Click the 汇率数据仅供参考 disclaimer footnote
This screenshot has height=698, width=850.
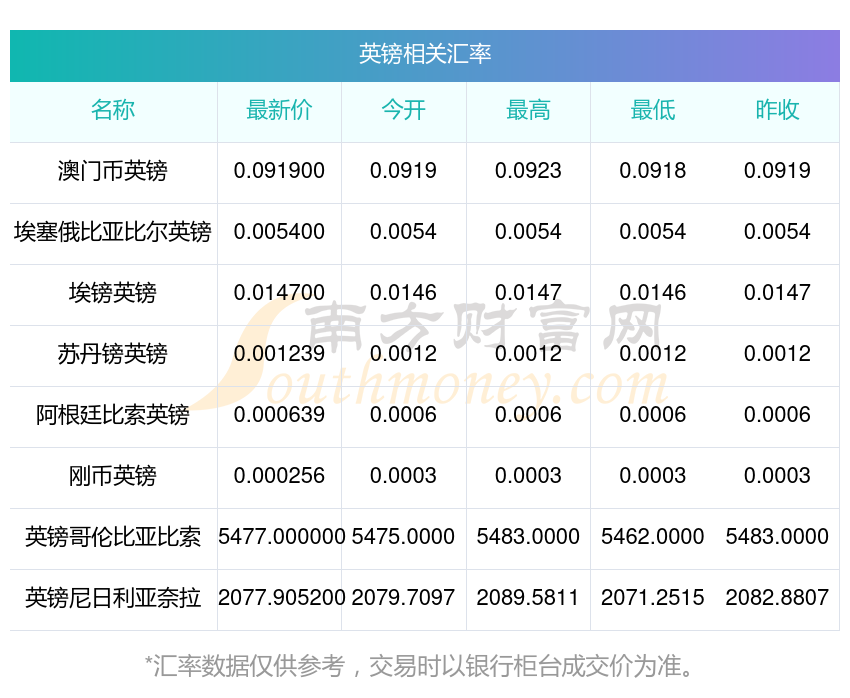click(x=419, y=665)
